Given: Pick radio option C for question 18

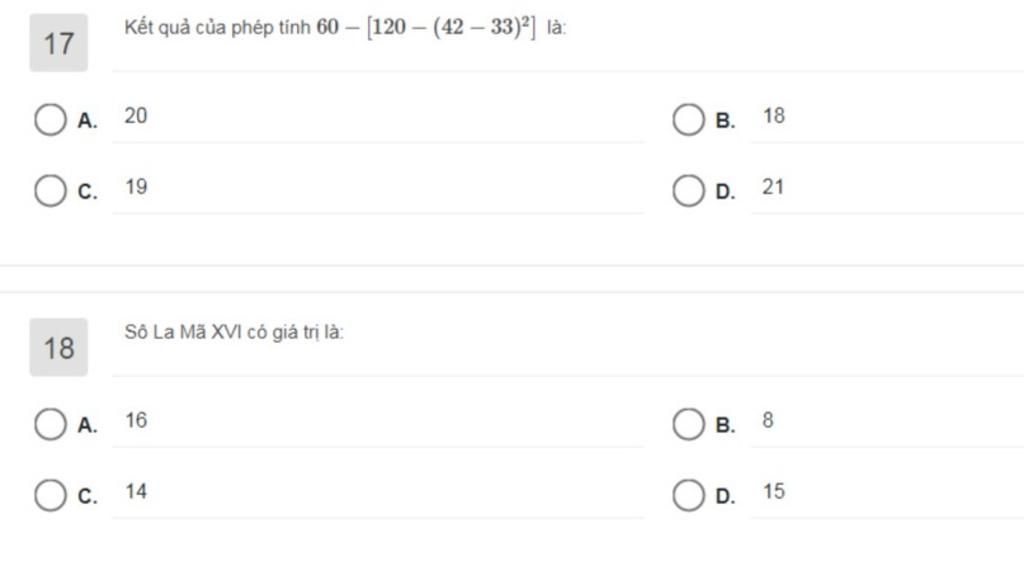Looking at the screenshot, I should pos(49,494).
